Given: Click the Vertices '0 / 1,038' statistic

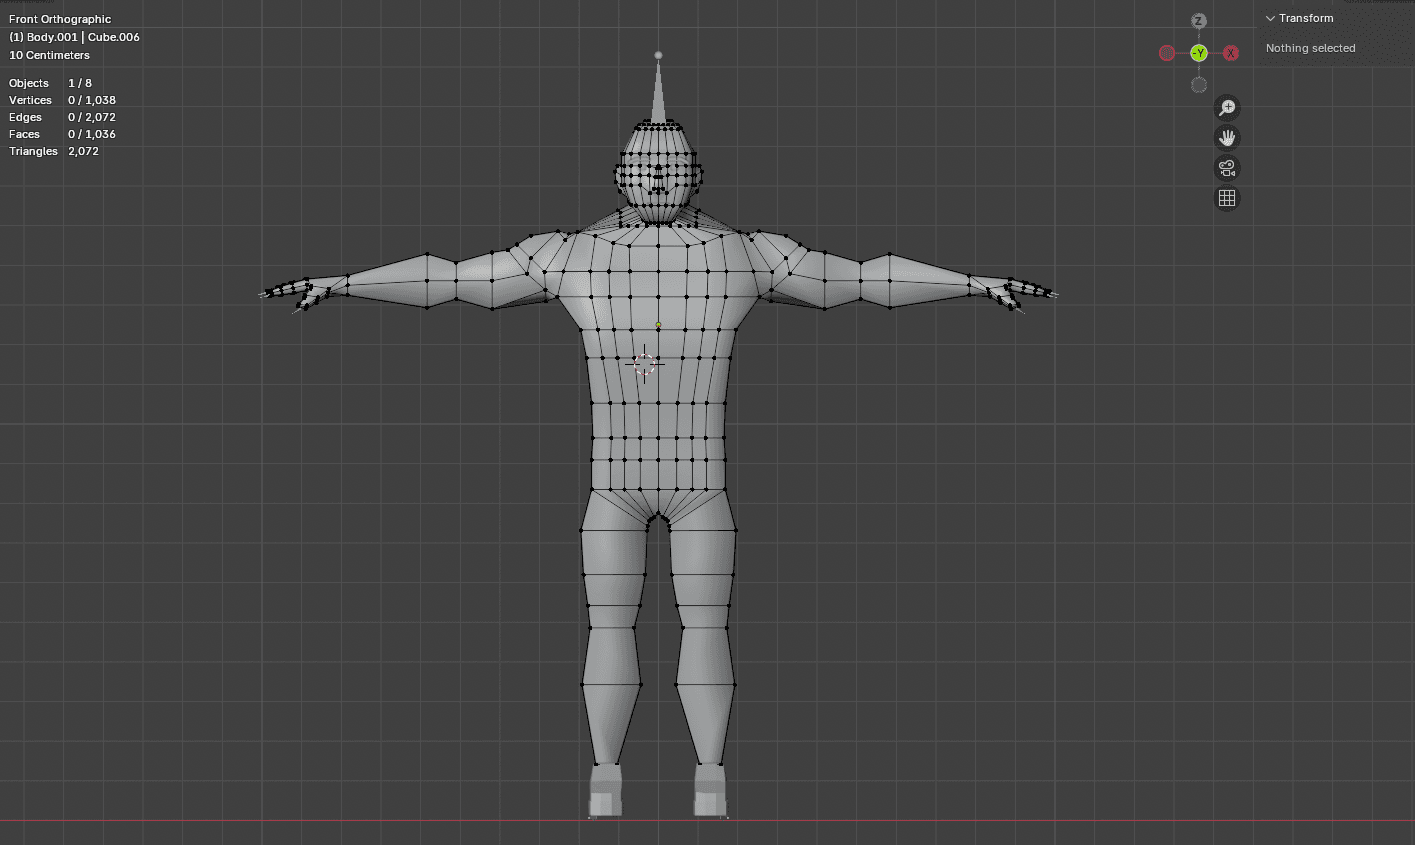Looking at the screenshot, I should [92, 100].
